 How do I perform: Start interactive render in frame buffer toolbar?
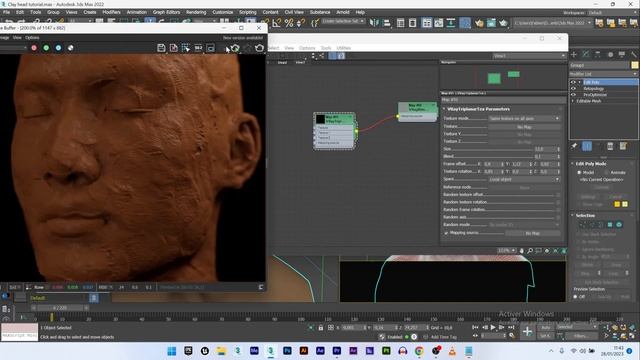tap(235, 48)
